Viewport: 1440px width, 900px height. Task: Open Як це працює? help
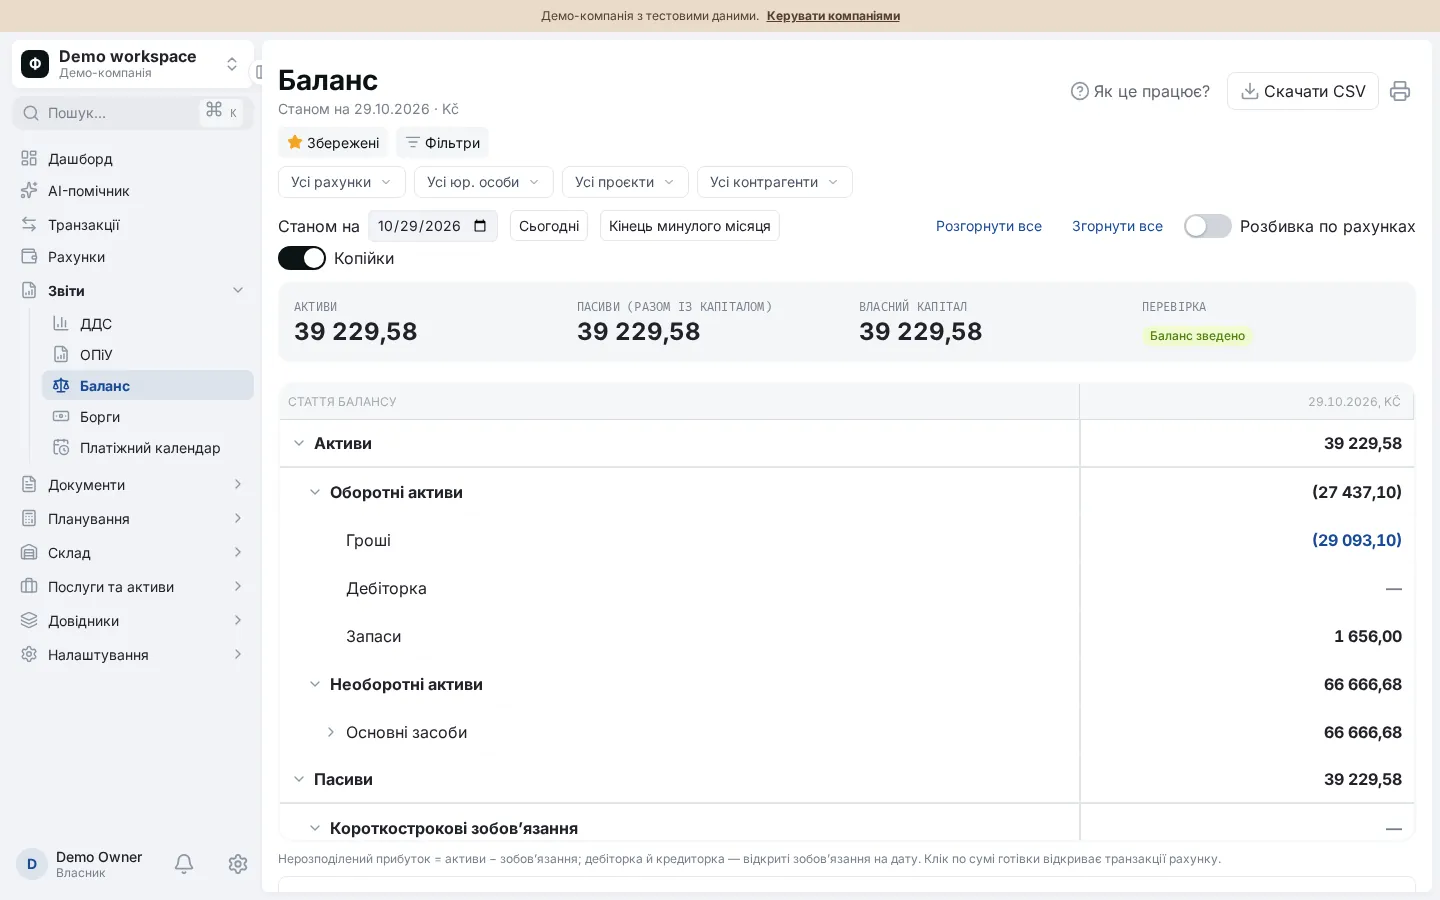point(1140,91)
